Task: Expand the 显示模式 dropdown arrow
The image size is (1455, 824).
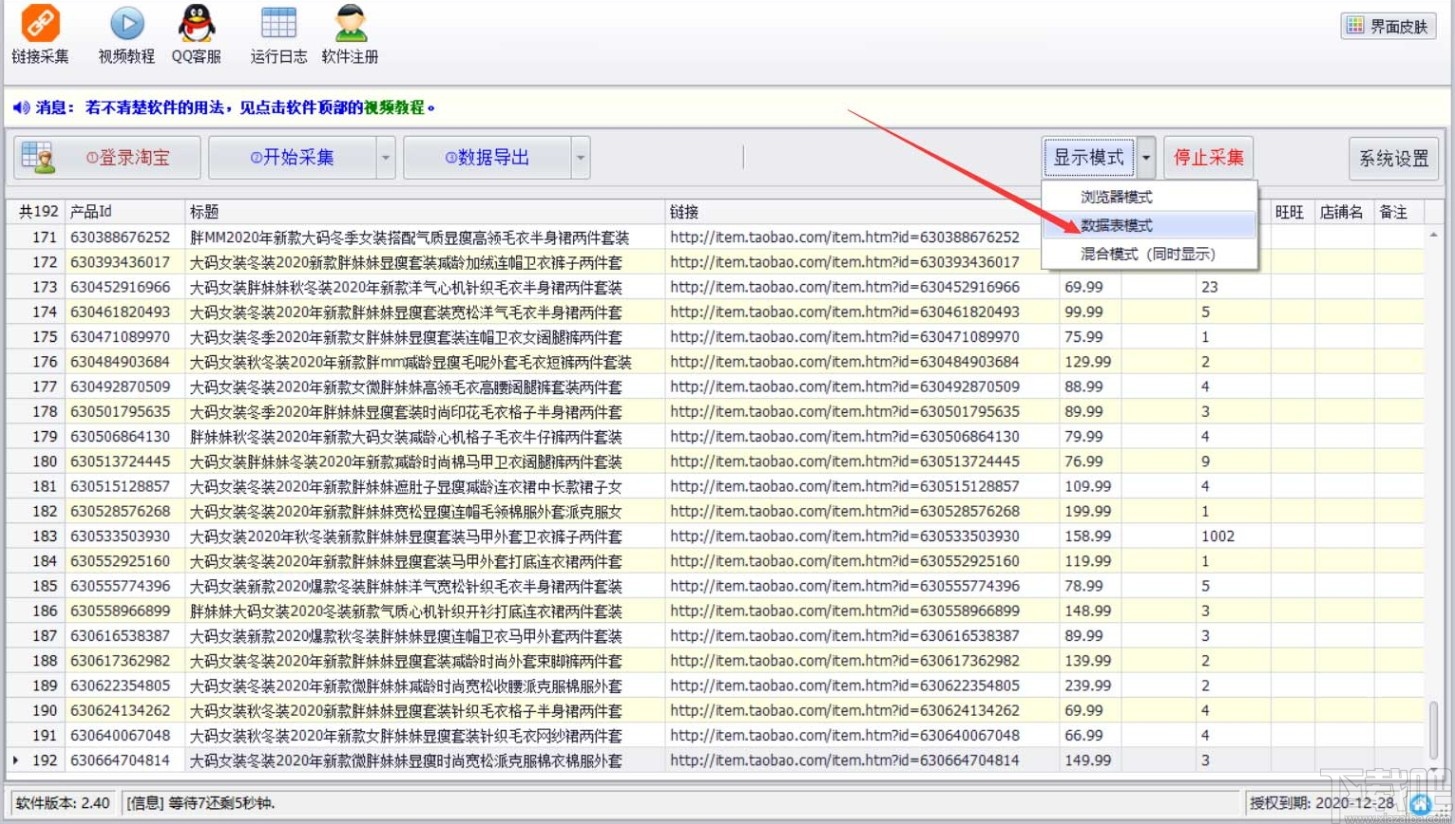Action: click(1146, 157)
